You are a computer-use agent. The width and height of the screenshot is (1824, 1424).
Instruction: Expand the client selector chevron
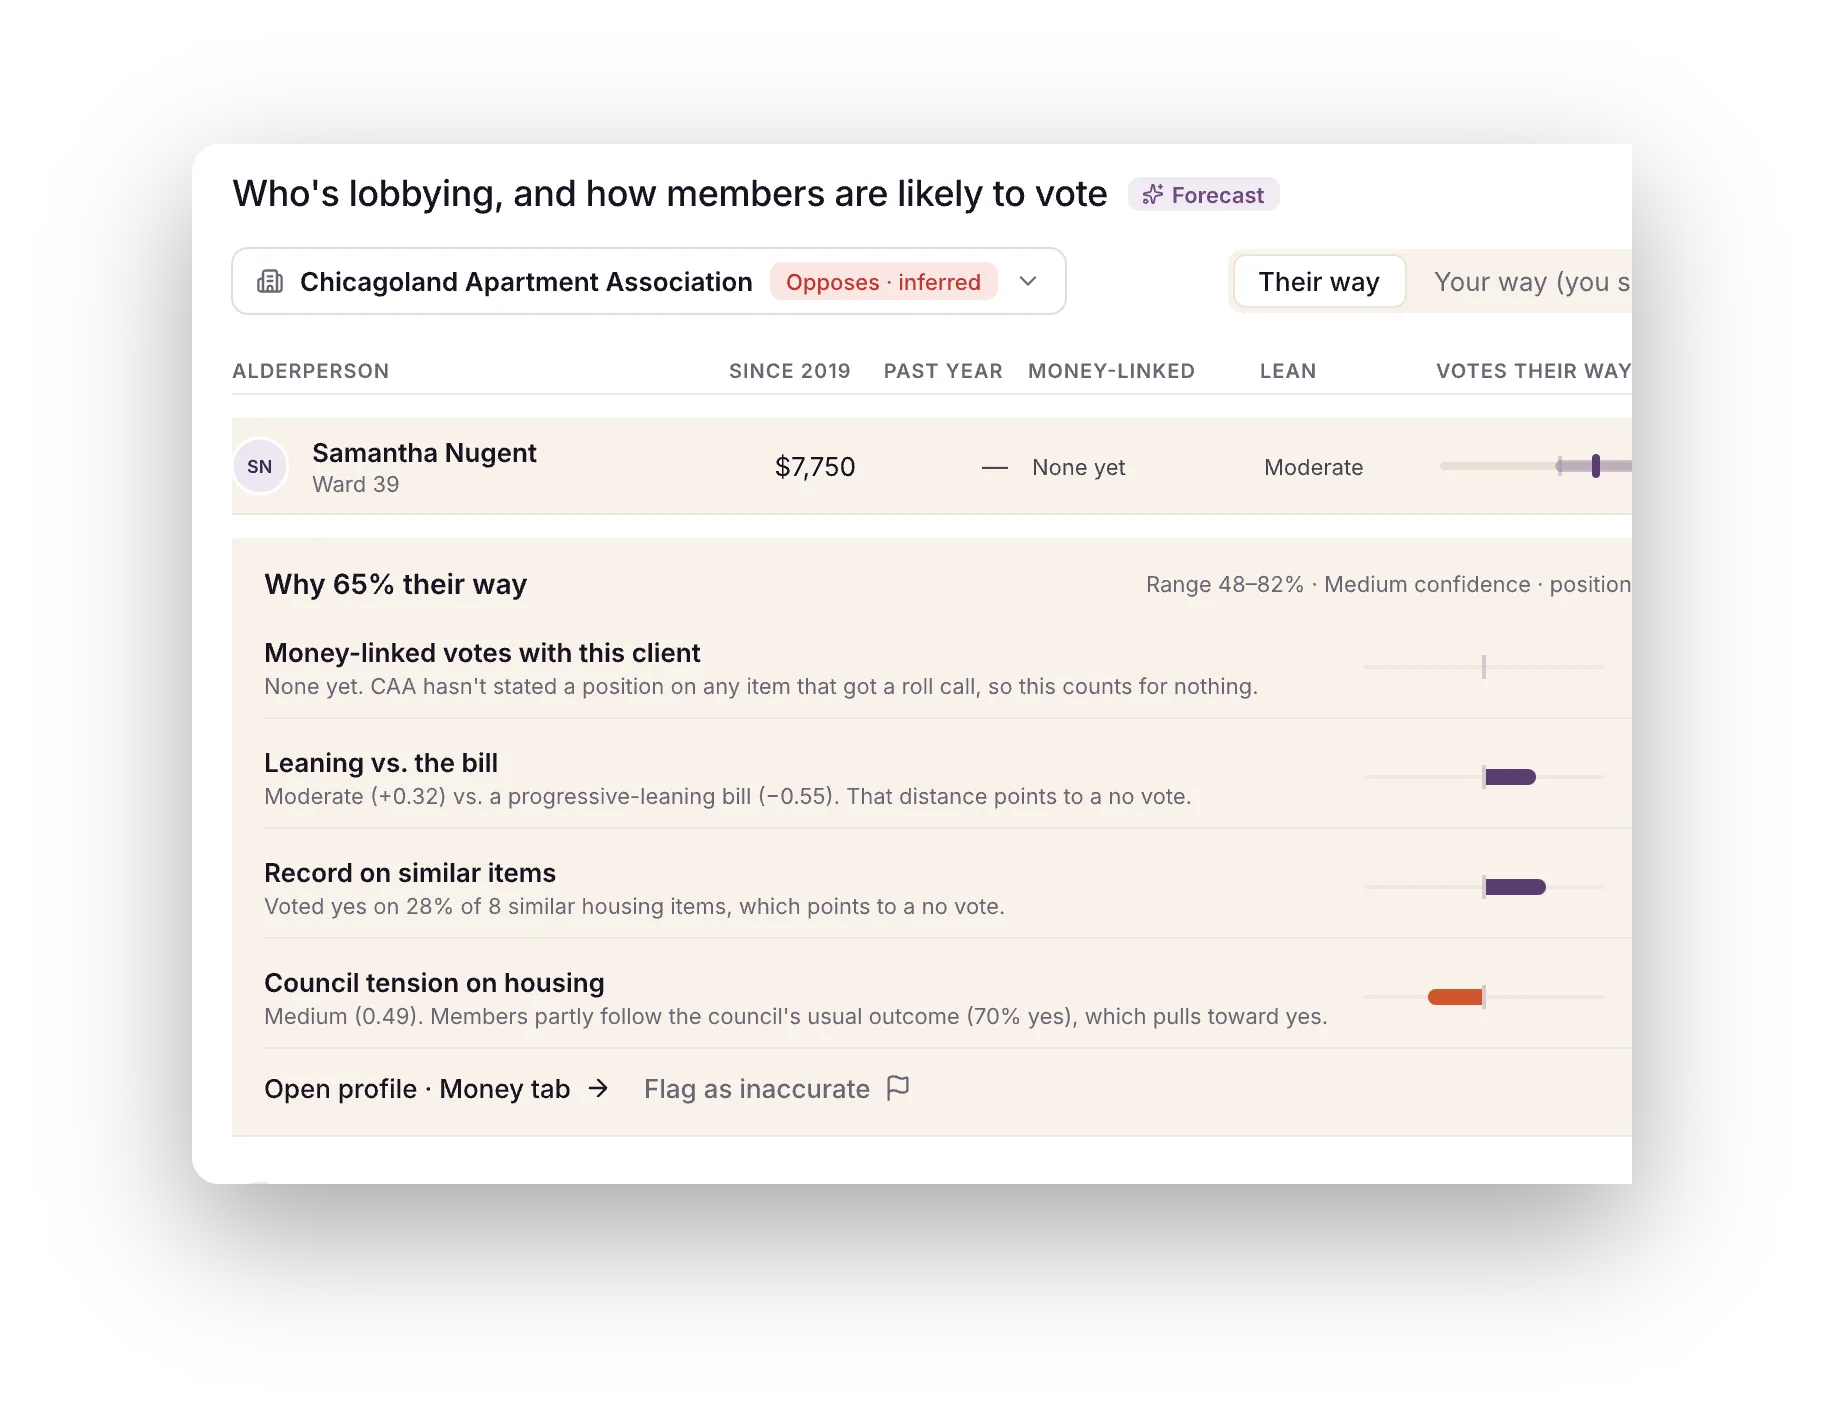coord(1028,281)
